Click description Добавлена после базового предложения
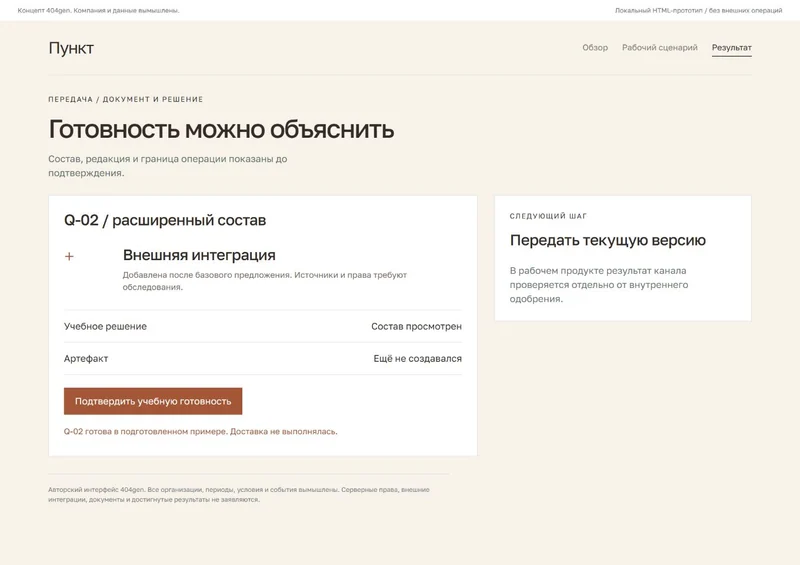This screenshot has width=800, height=565. pos(264,281)
